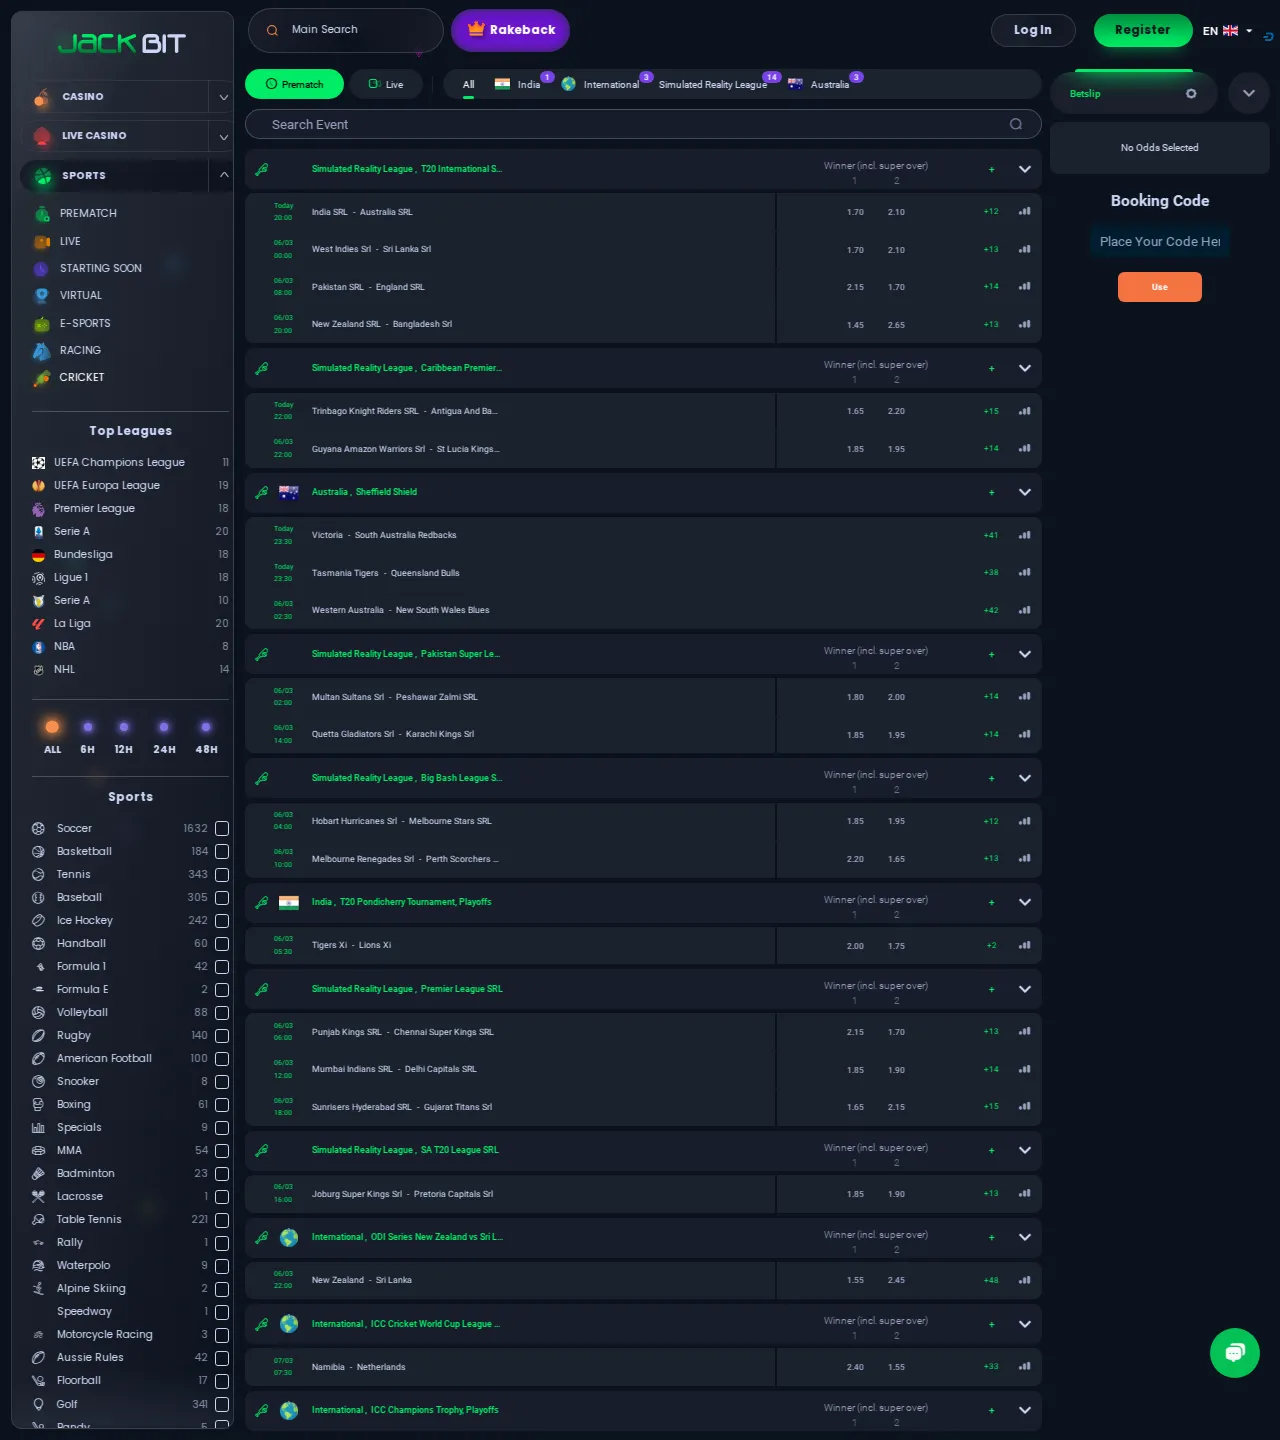Tick the MMA checkbox
1280x1440 pixels.
click(222, 1150)
